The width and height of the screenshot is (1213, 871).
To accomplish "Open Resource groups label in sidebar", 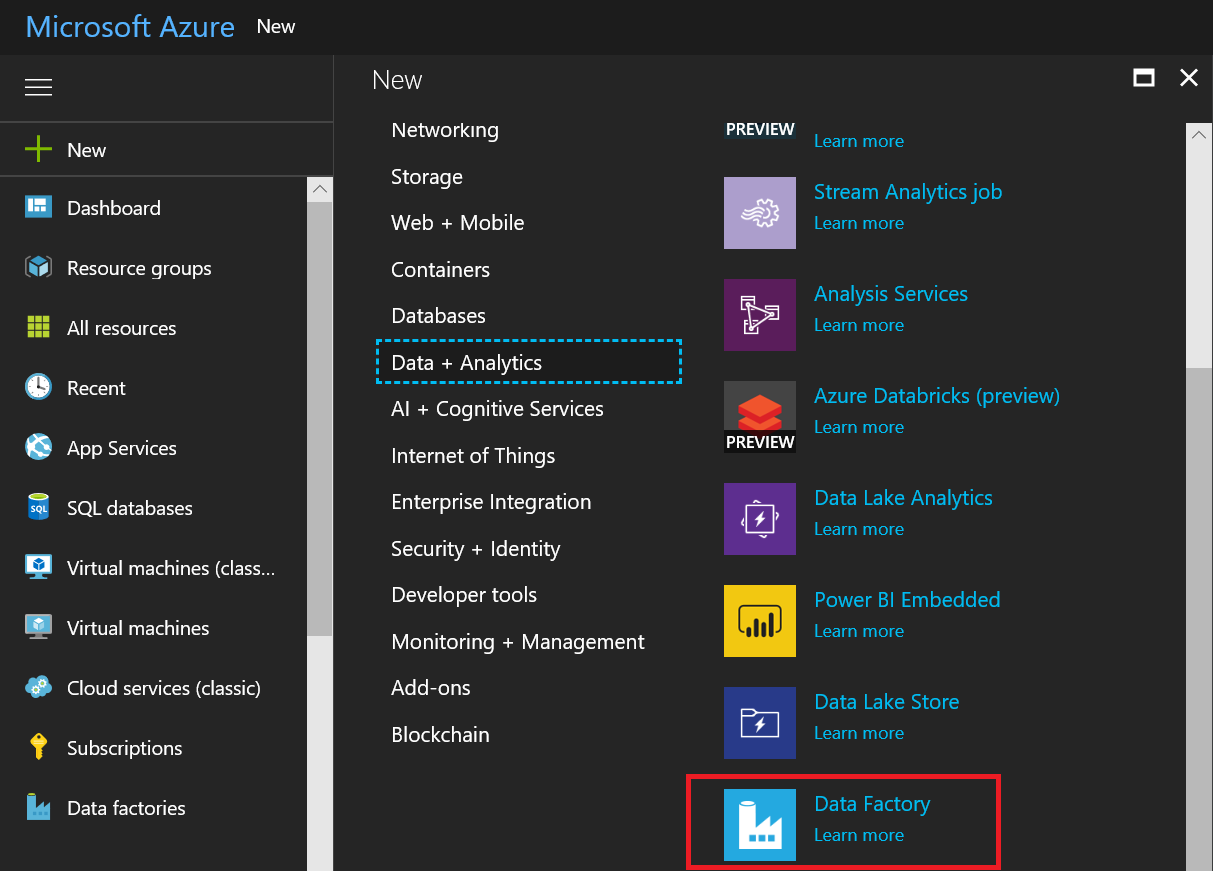I will (x=139, y=268).
